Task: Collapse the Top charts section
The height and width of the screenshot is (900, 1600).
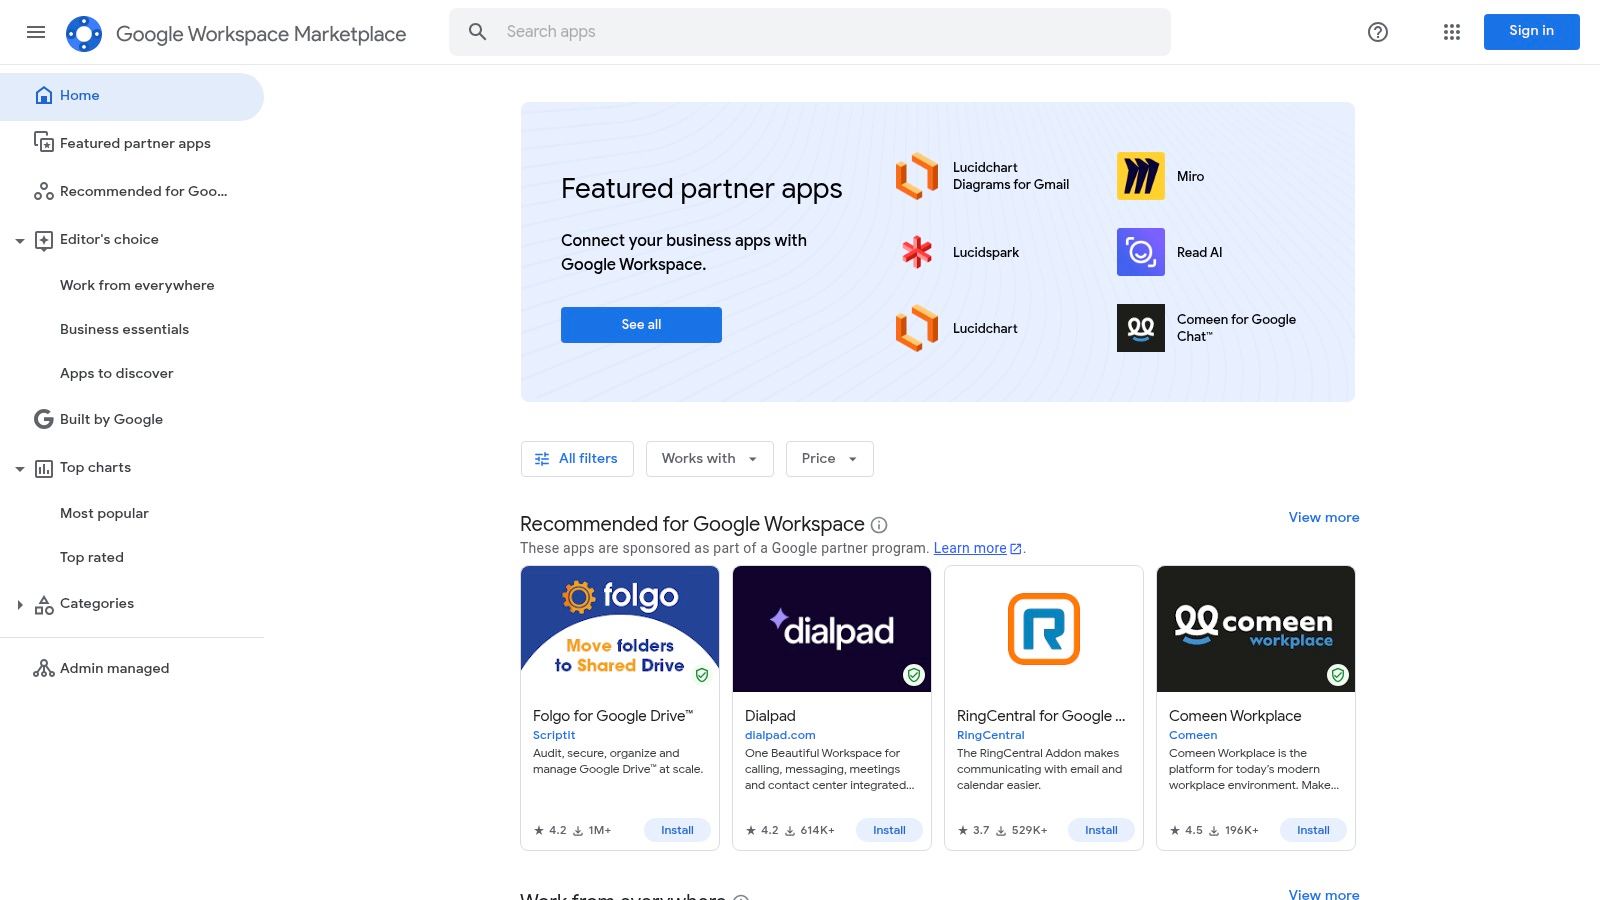Action: tap(20, 468)
